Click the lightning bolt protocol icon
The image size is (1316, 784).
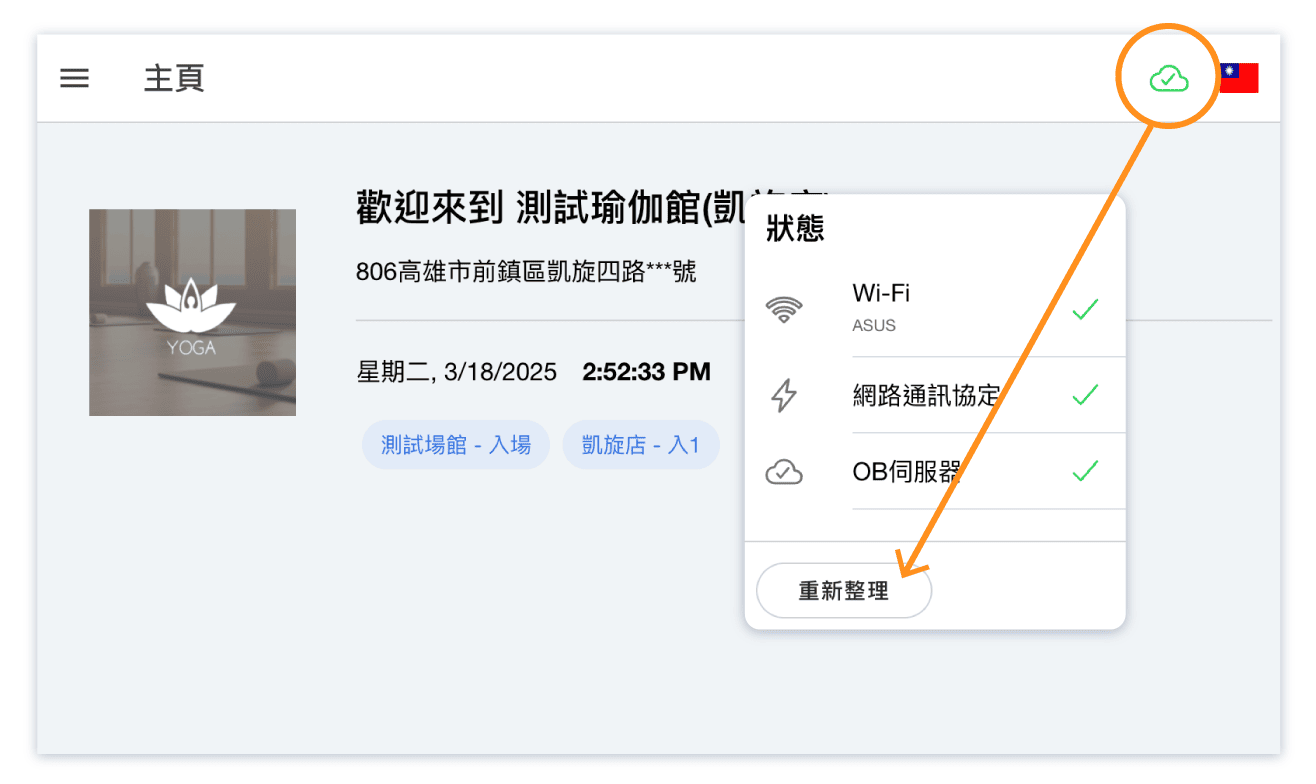click(x=783, y=396)
